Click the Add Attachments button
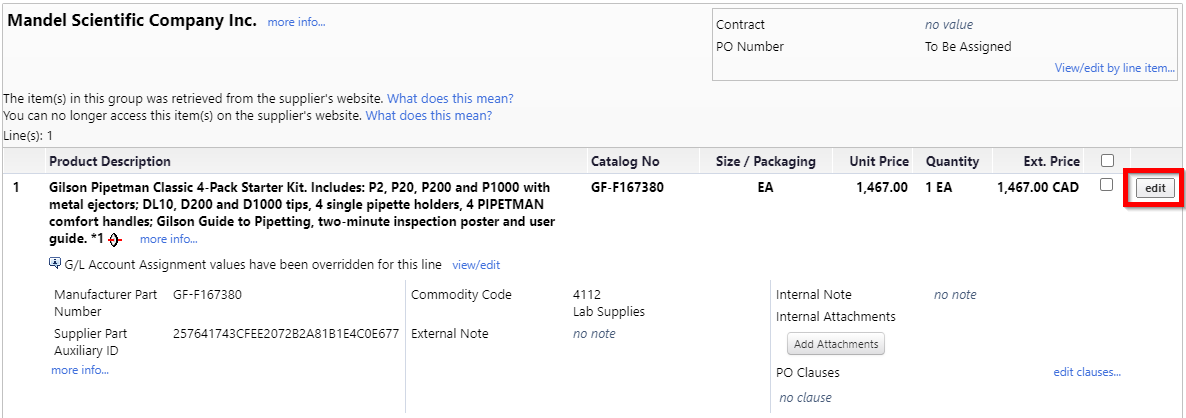Image resolution: width=1186 pixels, height=418 pixels. [x=836, y=344]
